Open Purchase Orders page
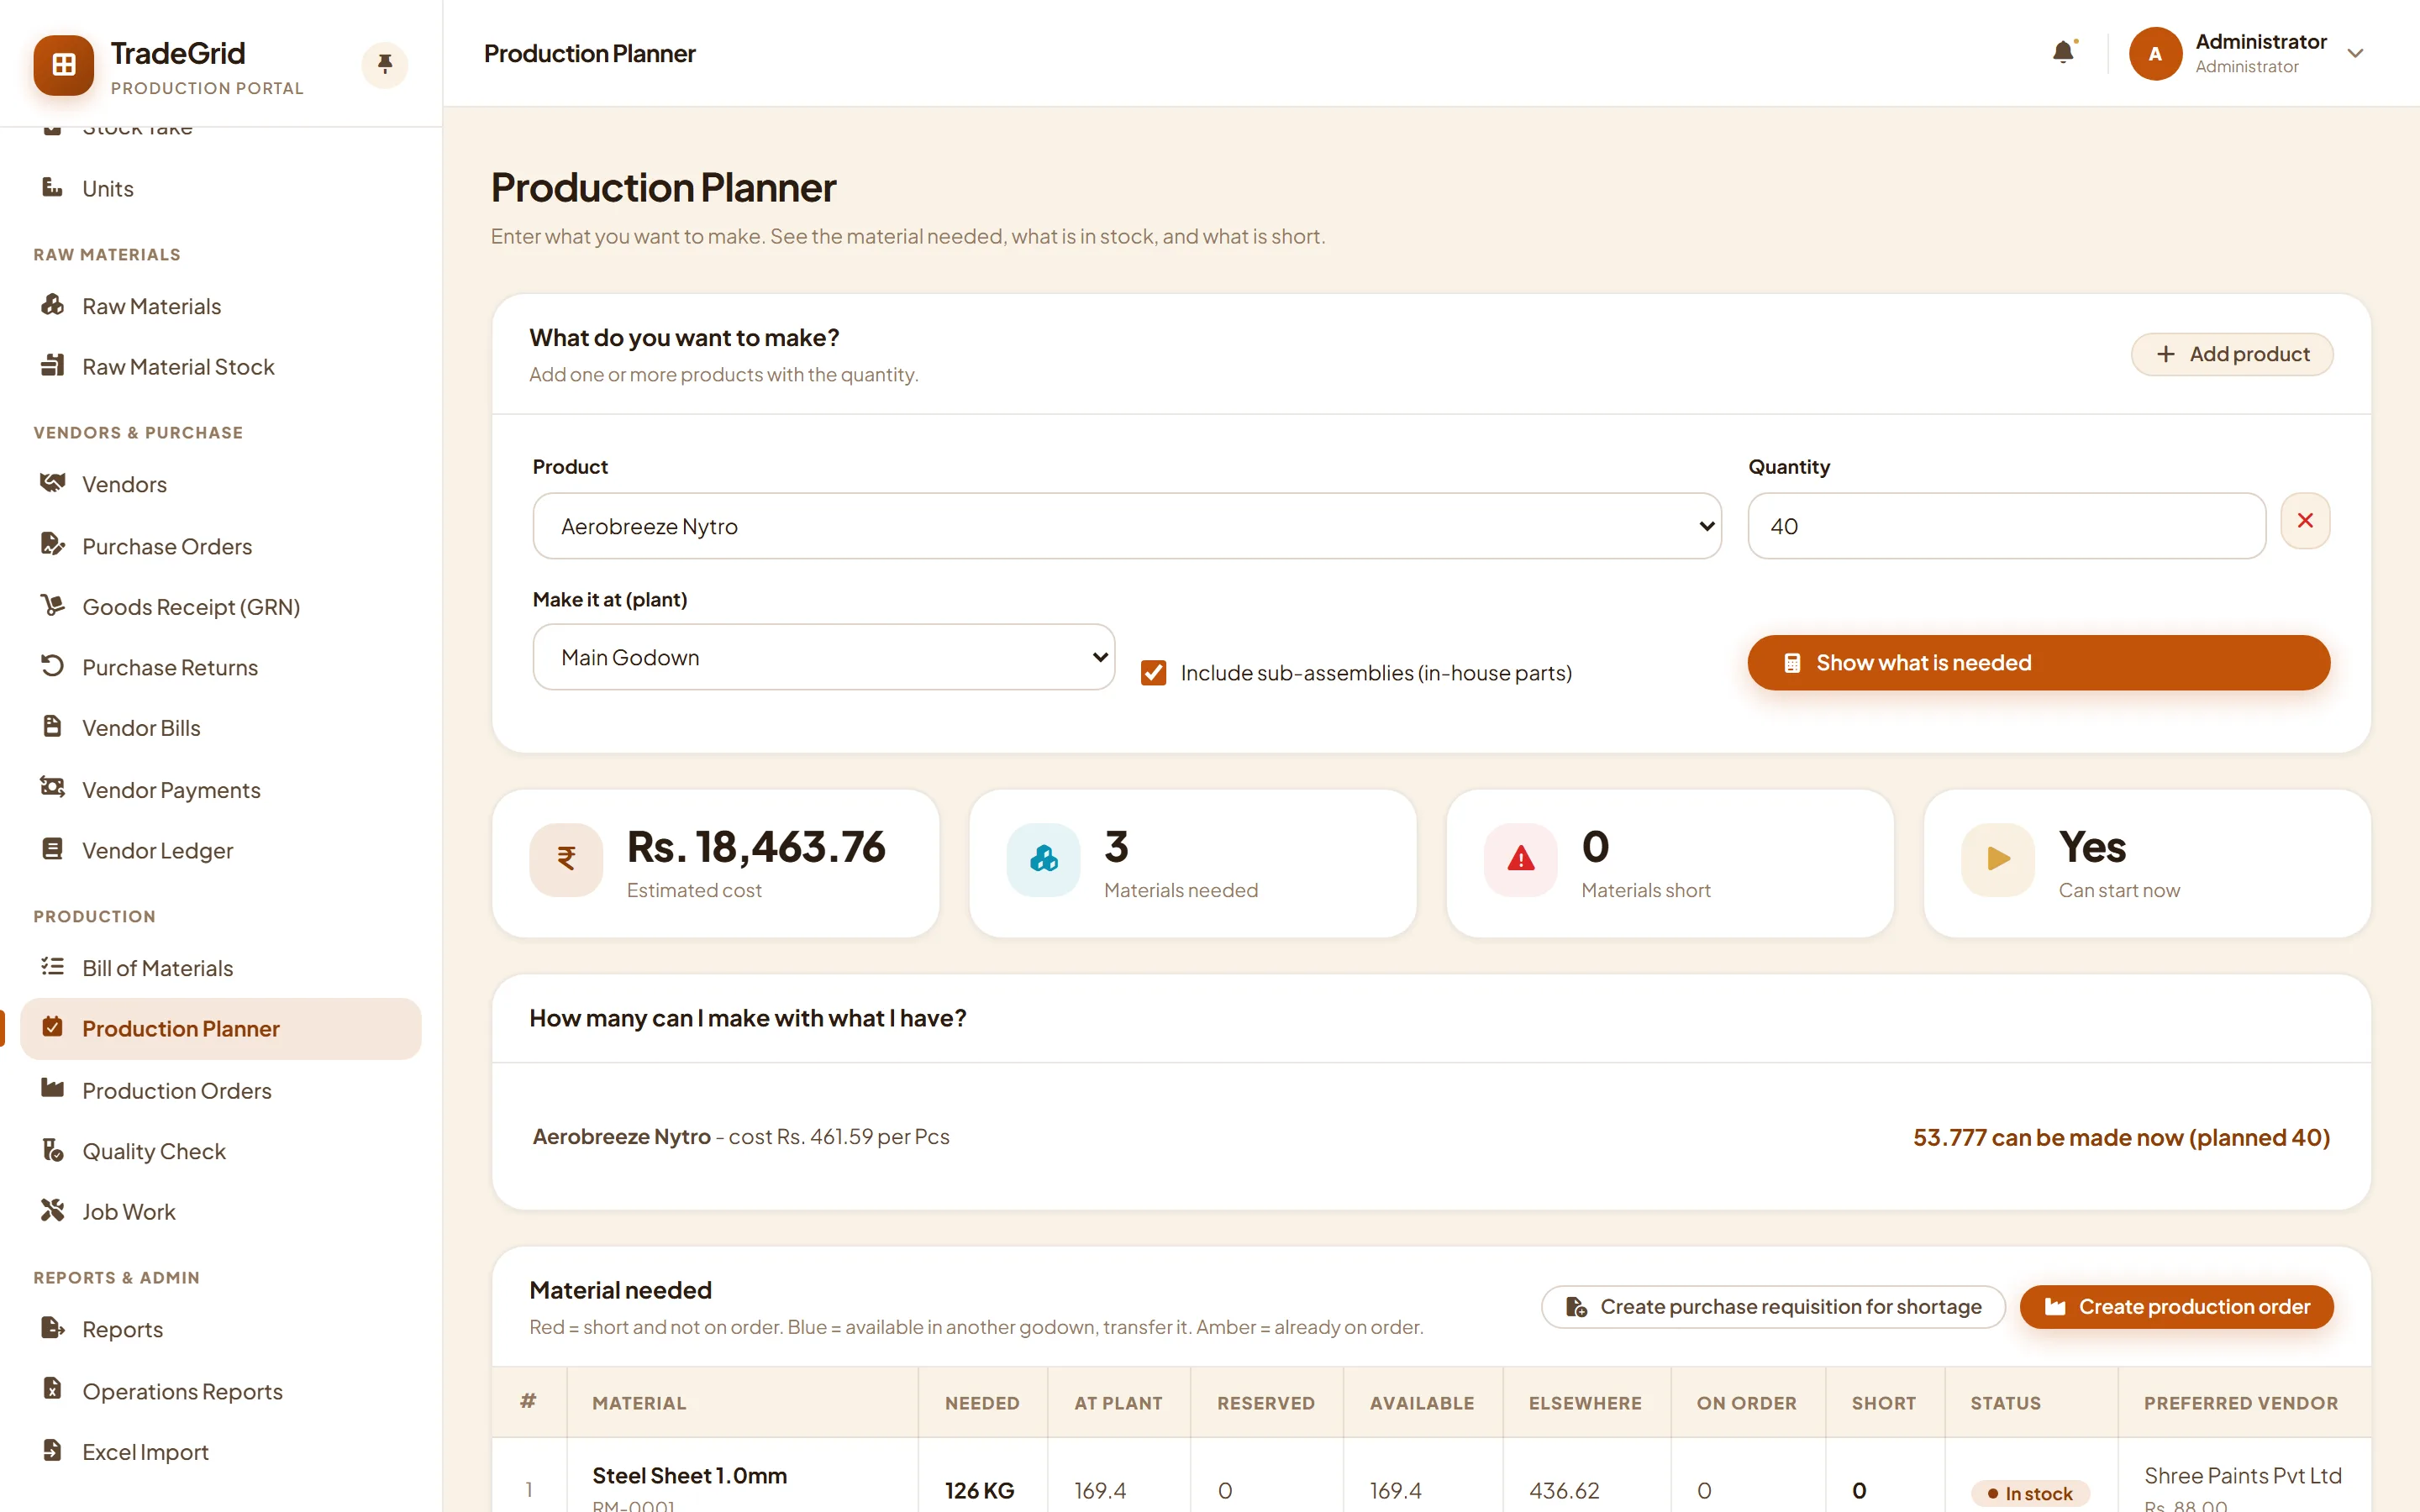The image size is (2420, 1512). point(221,546)
